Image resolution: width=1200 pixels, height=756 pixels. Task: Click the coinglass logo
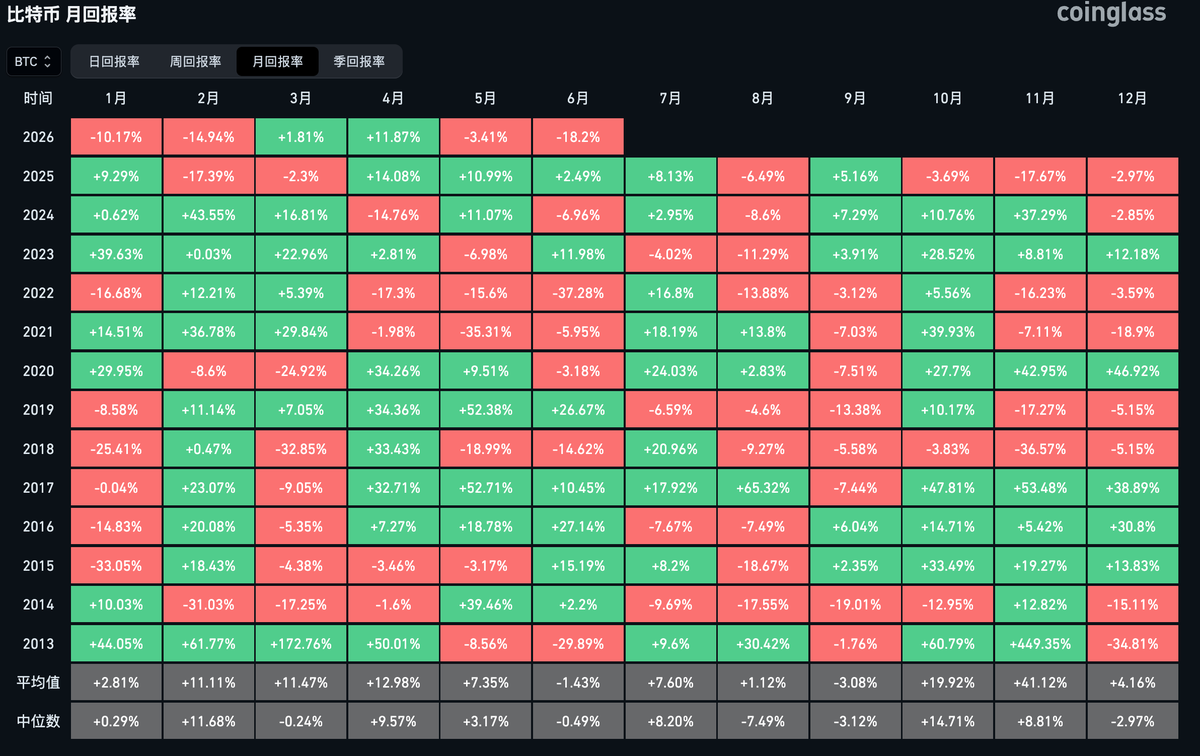[x=1111, y=14]
